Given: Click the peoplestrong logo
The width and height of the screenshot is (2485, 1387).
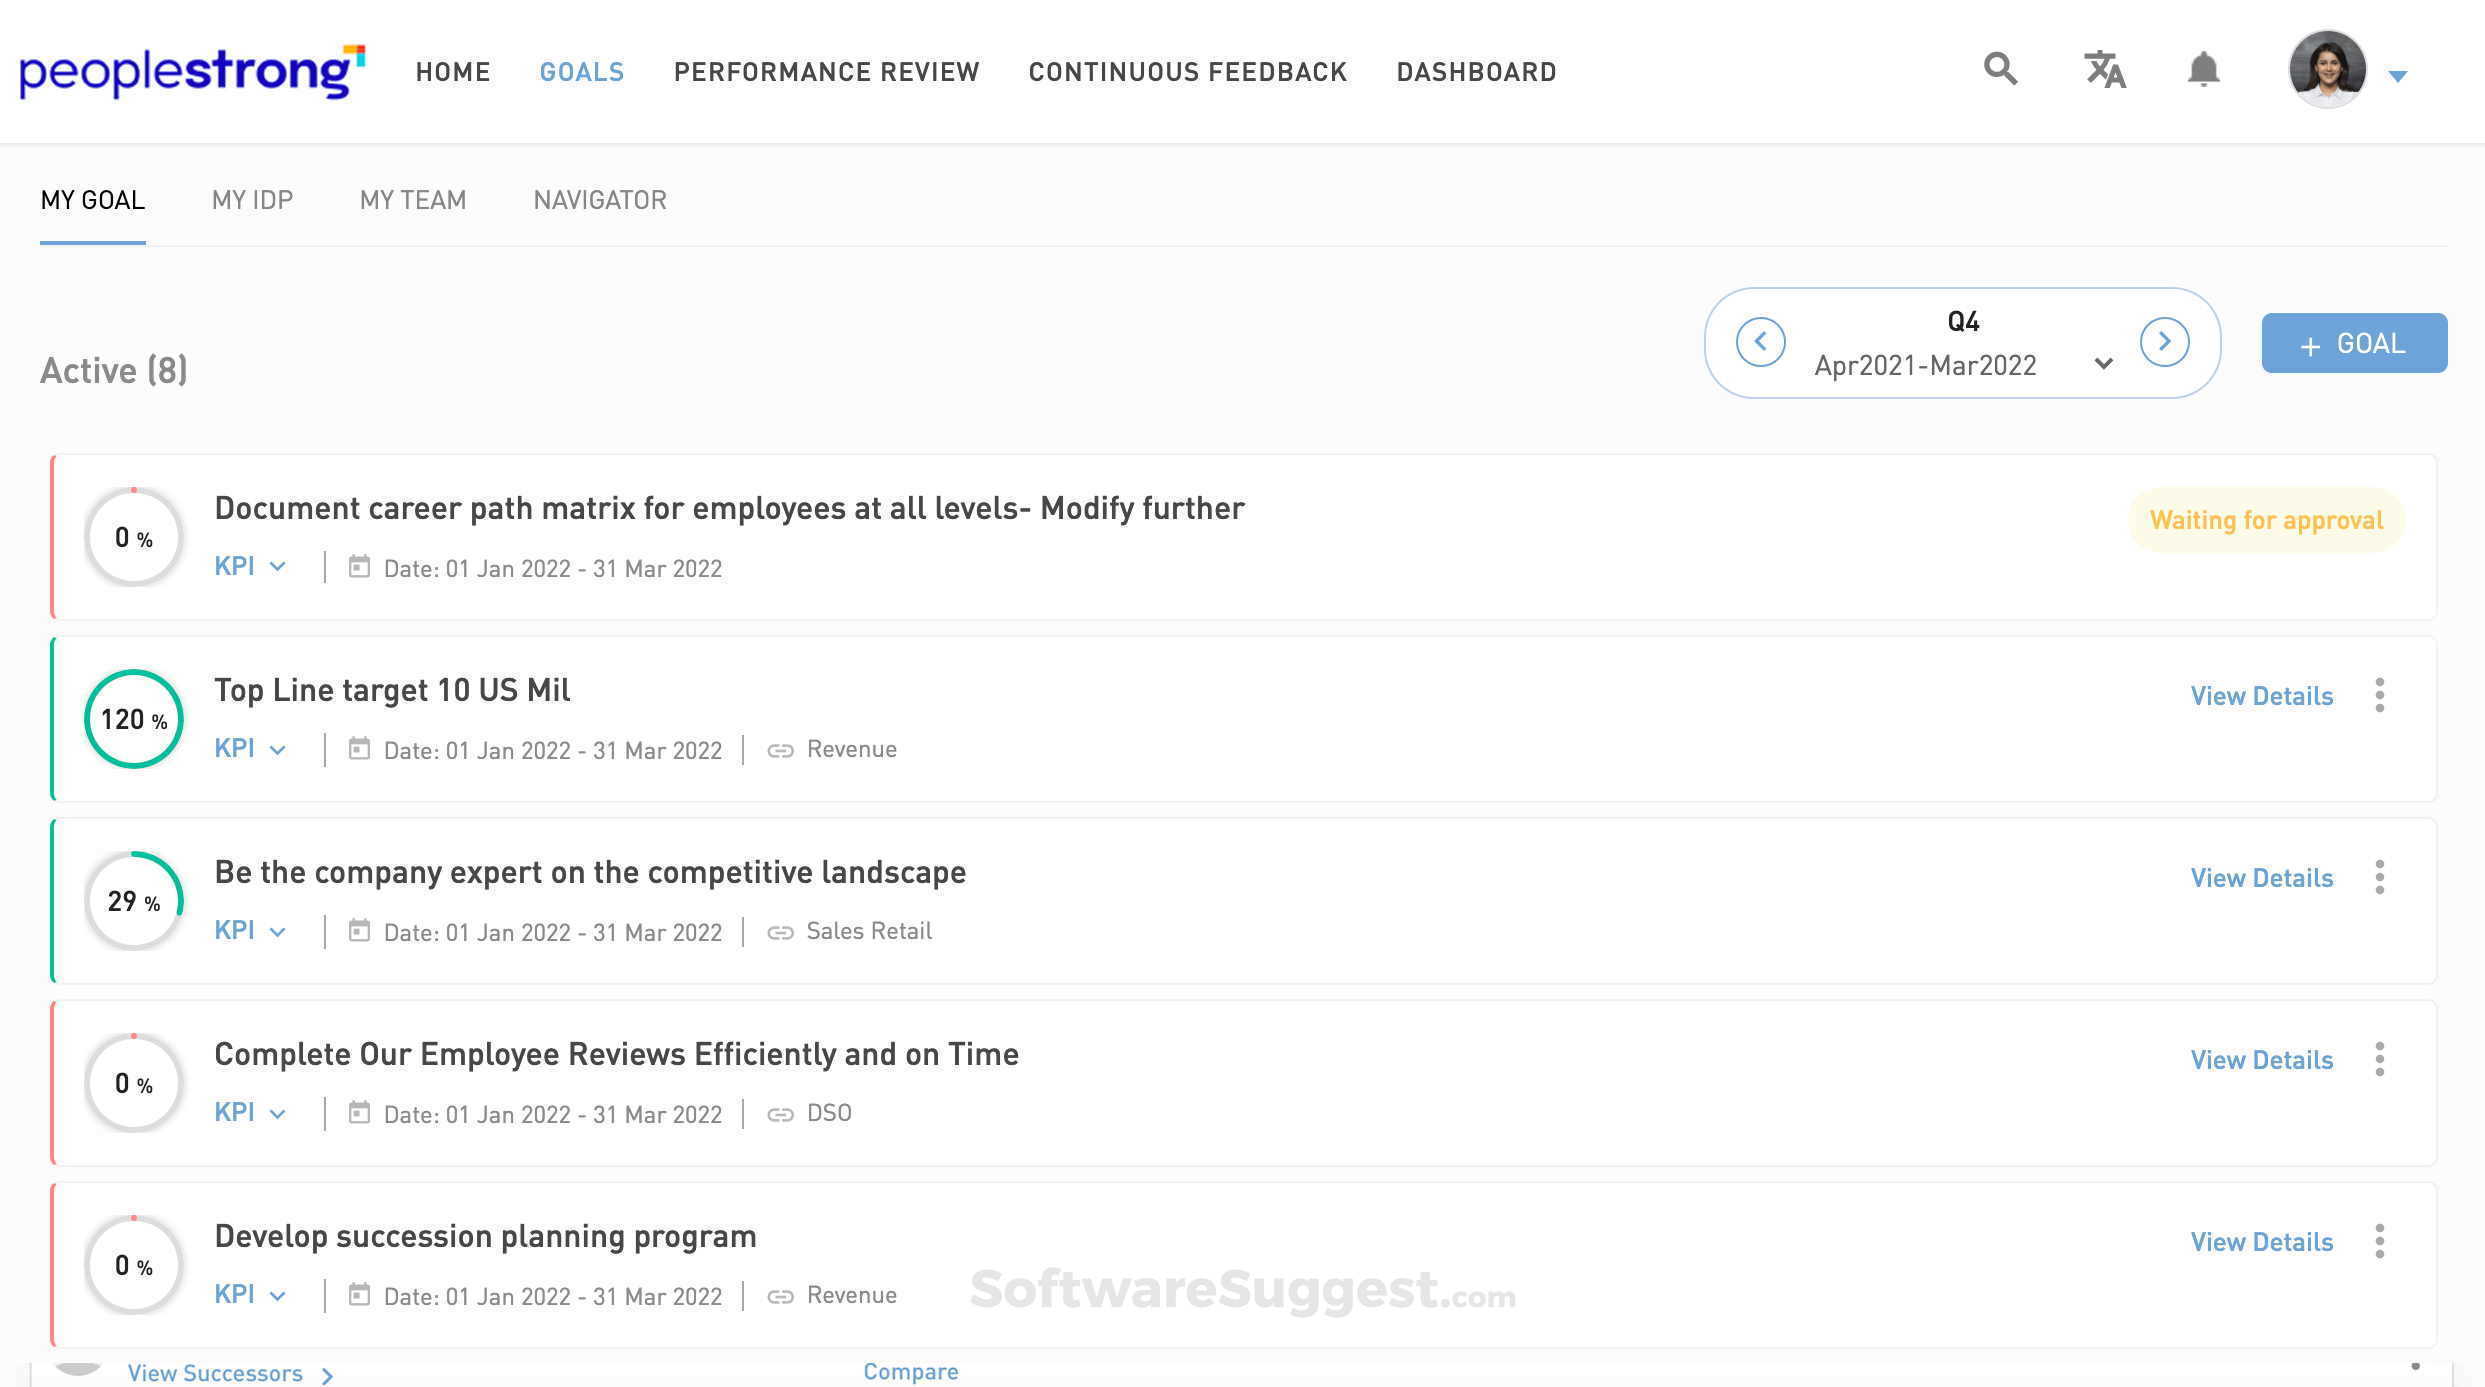Looking at the screenshot, I should click(192, 70).
